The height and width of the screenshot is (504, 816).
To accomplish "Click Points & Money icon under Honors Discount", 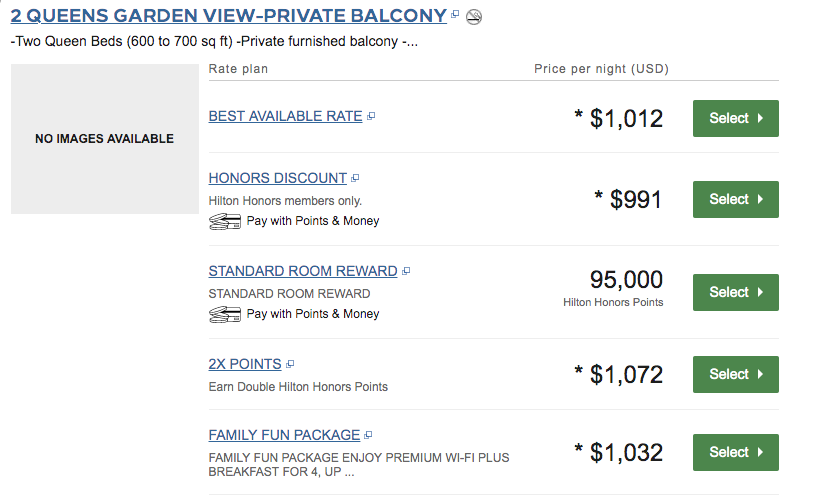I will (225, 221).
